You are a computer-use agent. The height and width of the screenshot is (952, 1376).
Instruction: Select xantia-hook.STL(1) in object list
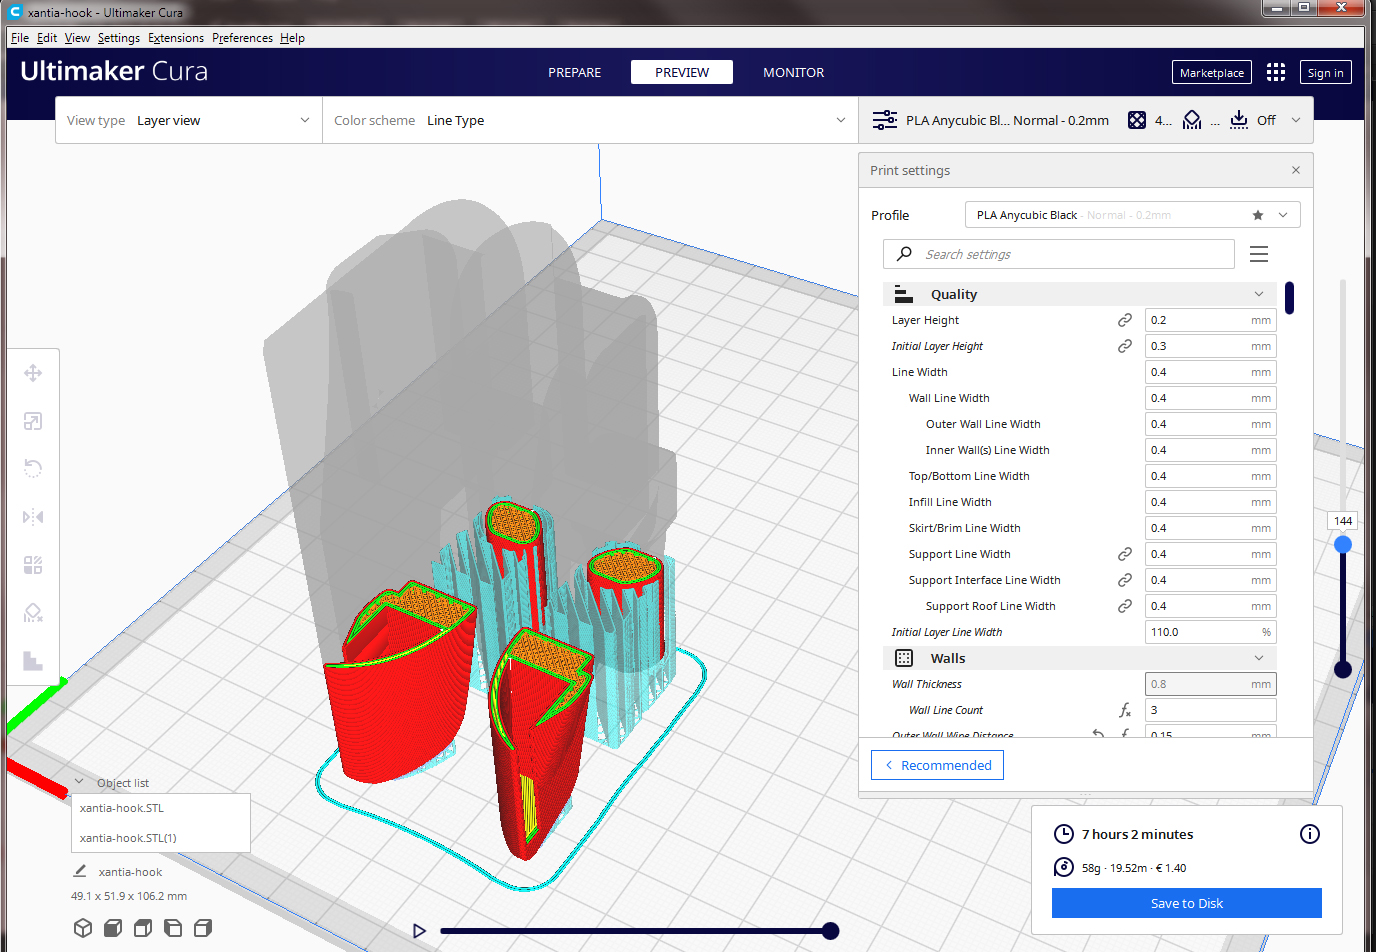click(160, 838)
